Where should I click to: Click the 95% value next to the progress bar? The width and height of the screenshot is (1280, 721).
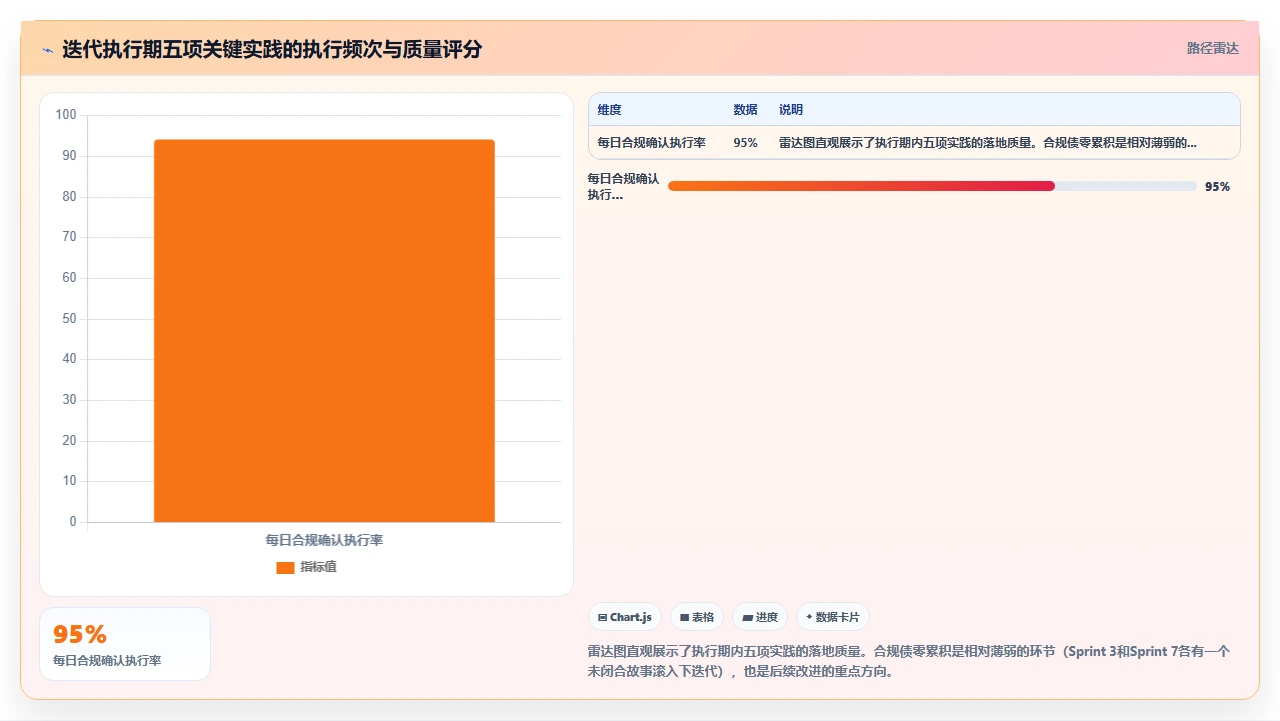[1217, 187]
